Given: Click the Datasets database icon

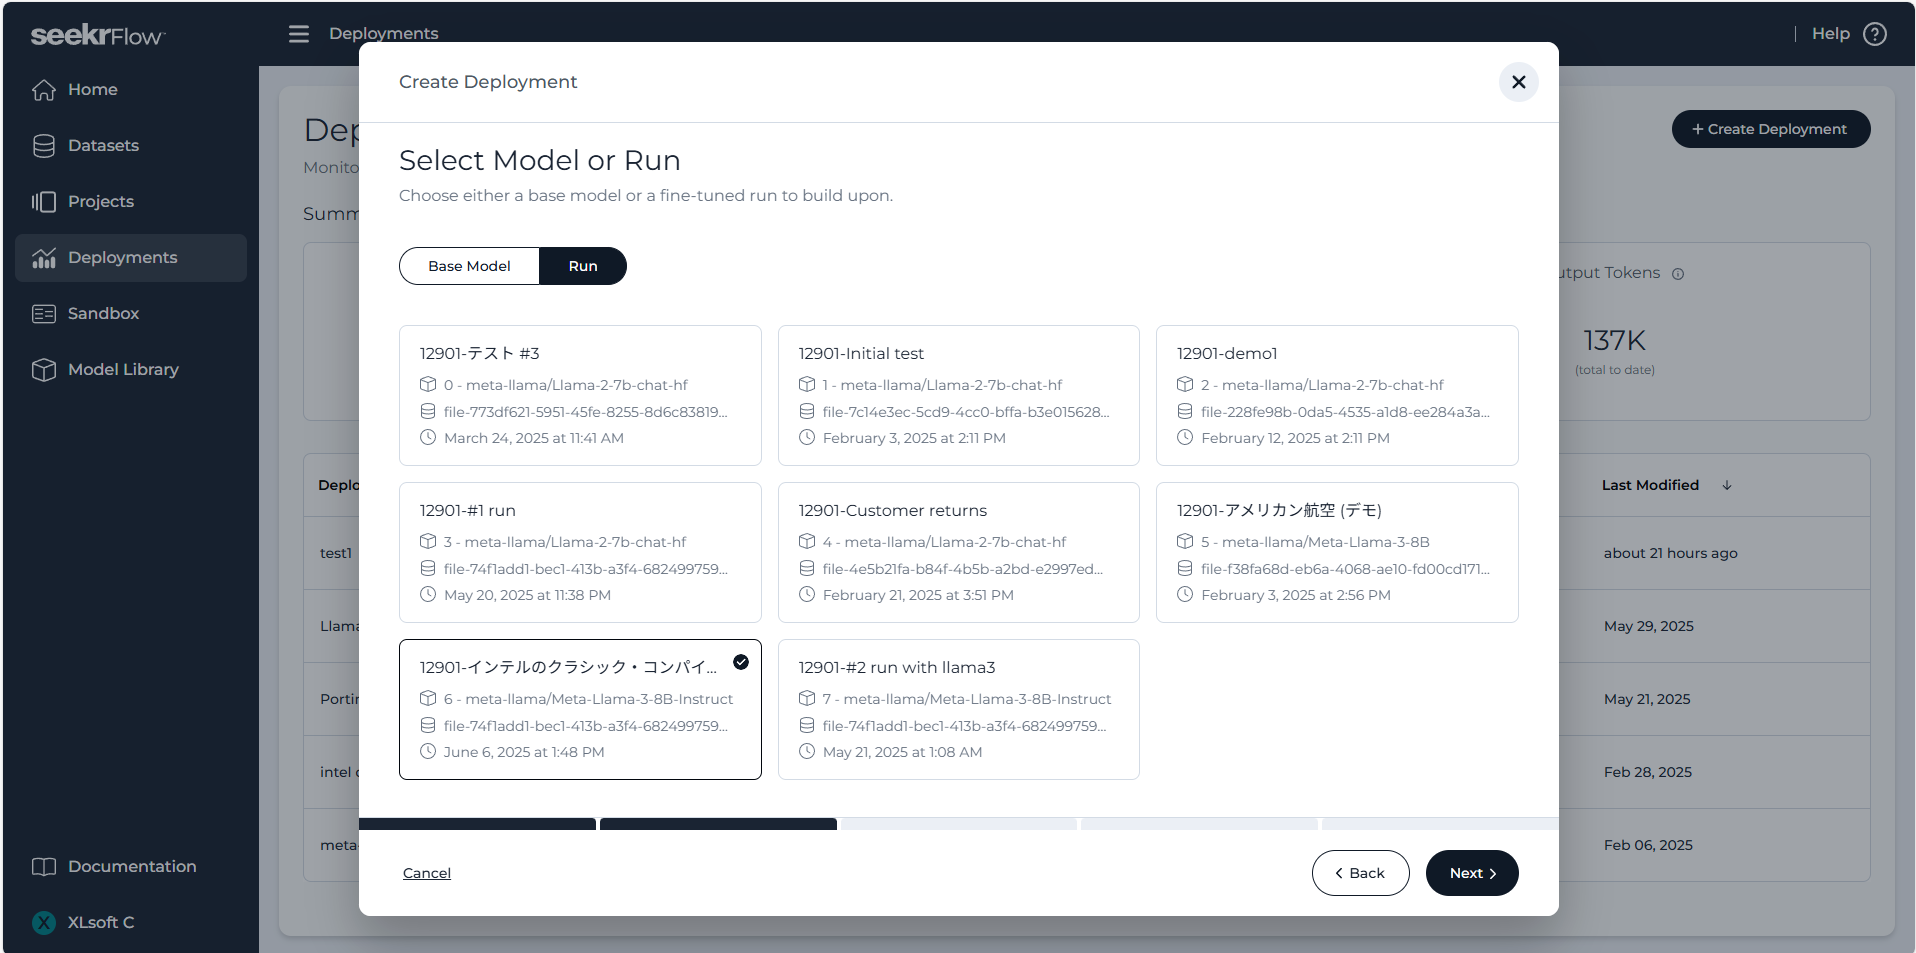Looking at the screenshot, I should coord(43,146).
